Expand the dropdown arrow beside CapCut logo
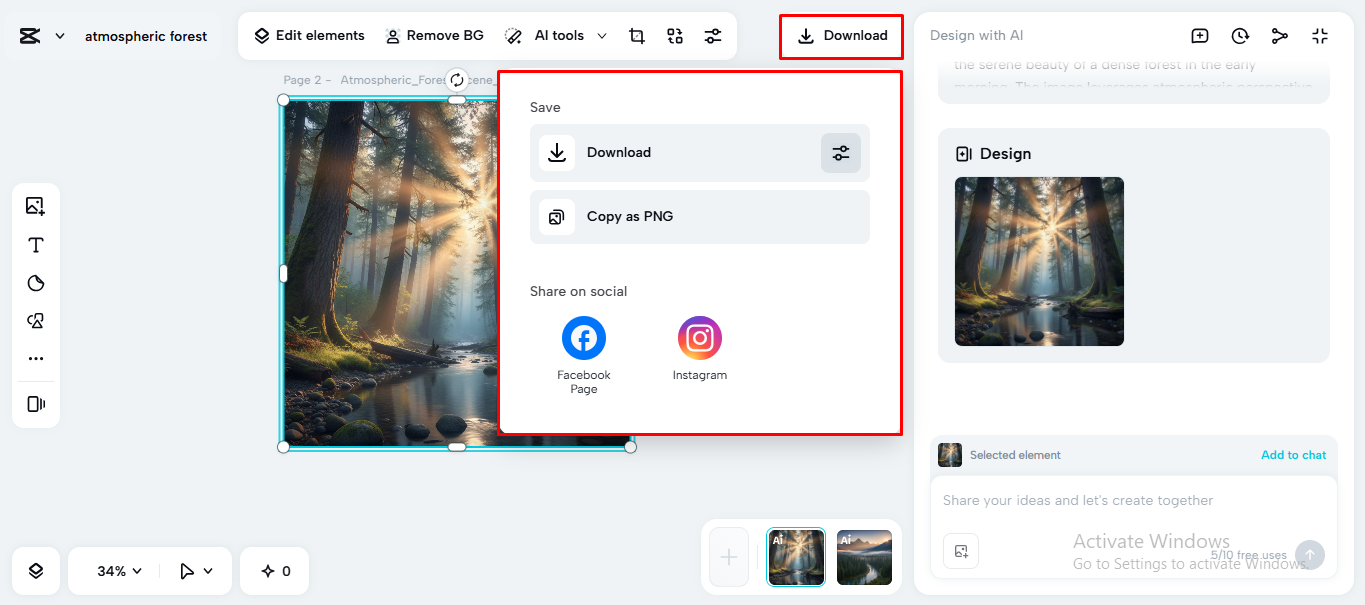Screen dimensions: 1365x605 (60, 36)
